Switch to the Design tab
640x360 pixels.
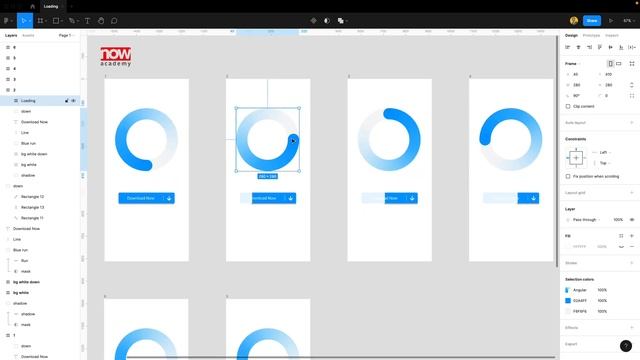(571, 36)
